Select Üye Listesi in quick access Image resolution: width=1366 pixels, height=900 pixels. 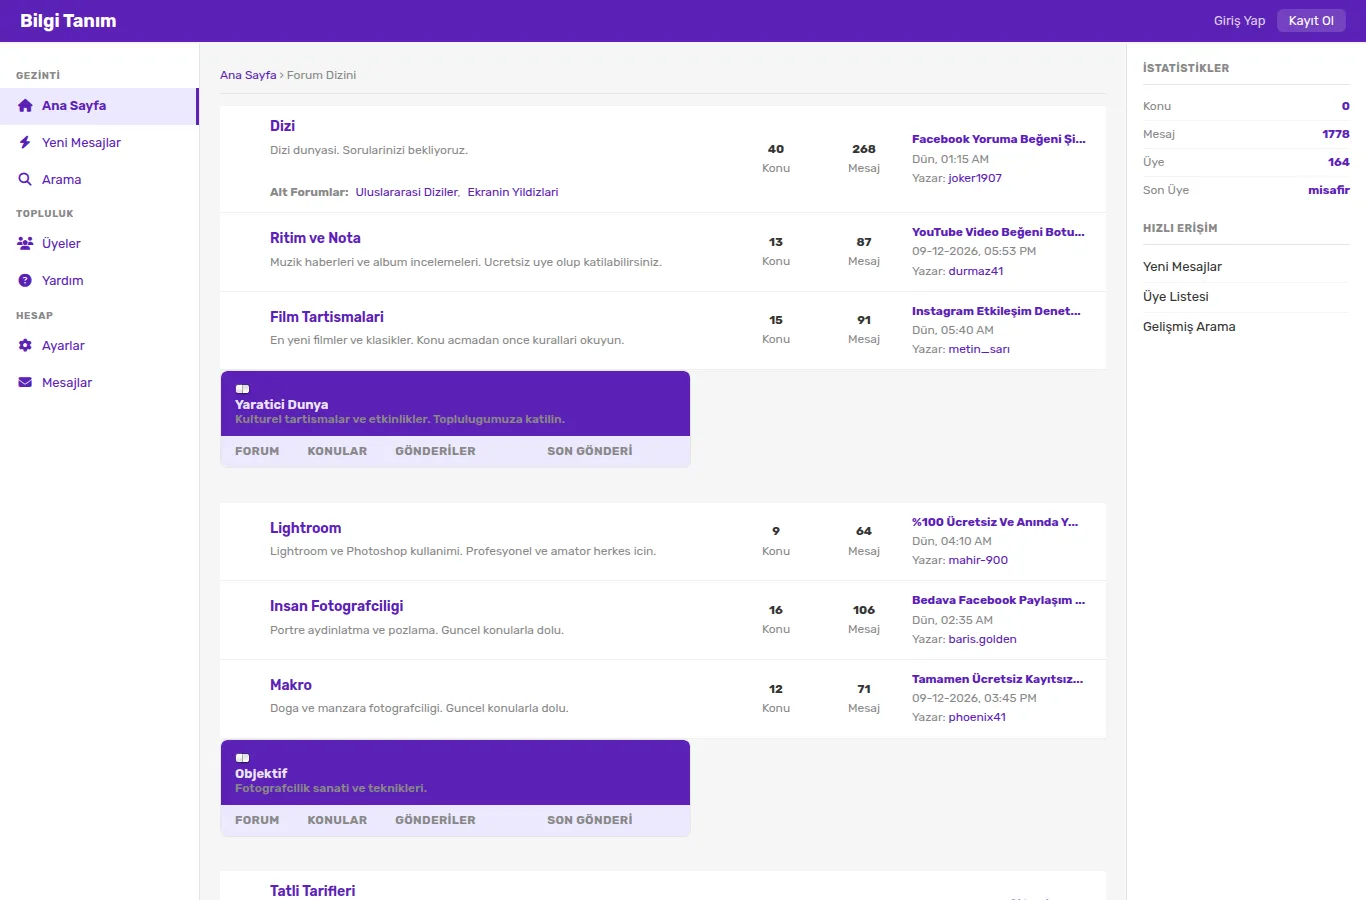(x=1176, y=297)
